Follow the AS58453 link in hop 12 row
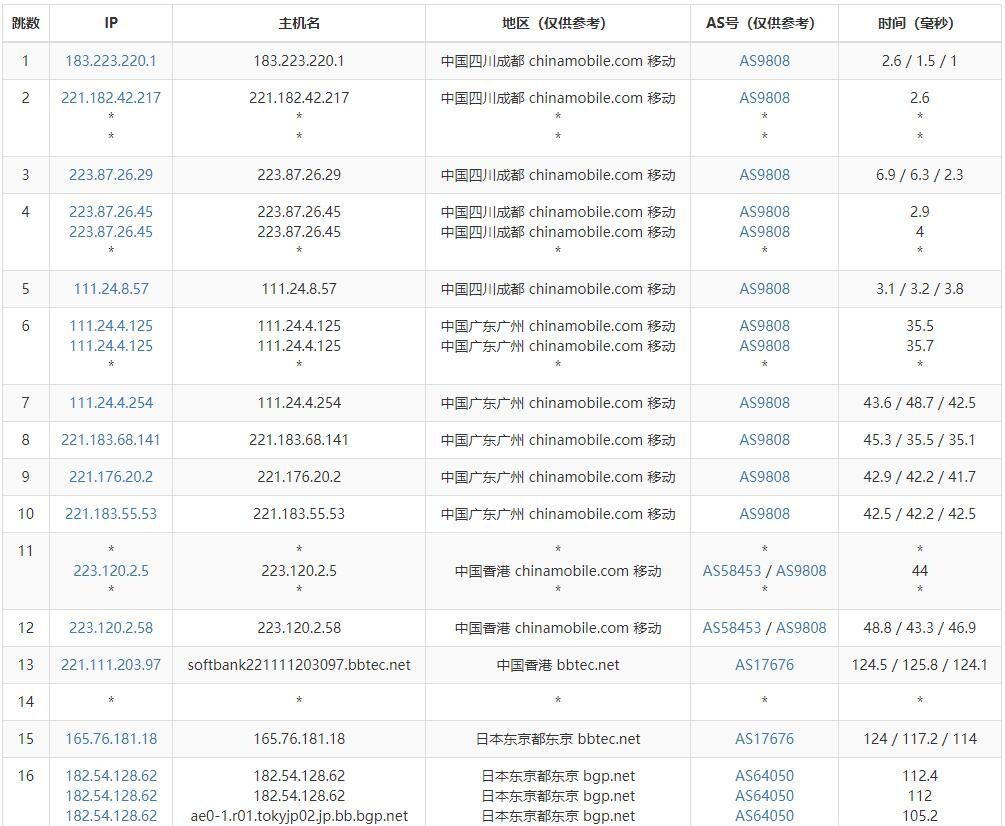 pos(731,628)
